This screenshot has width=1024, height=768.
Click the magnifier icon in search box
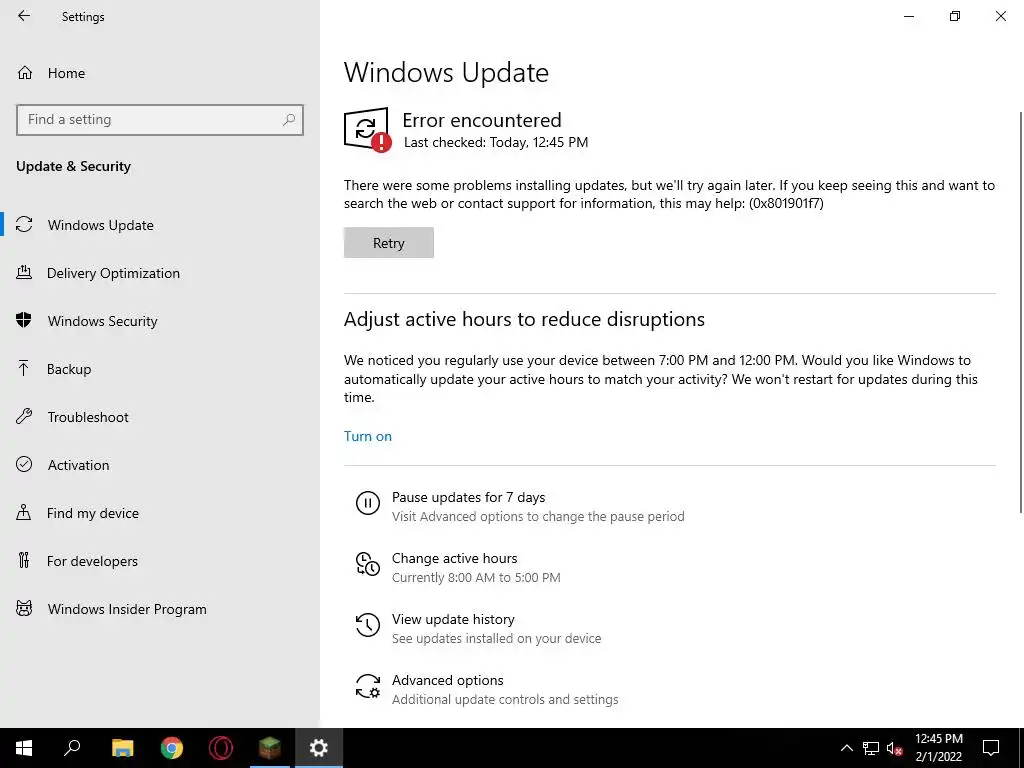tap(289, 120)
